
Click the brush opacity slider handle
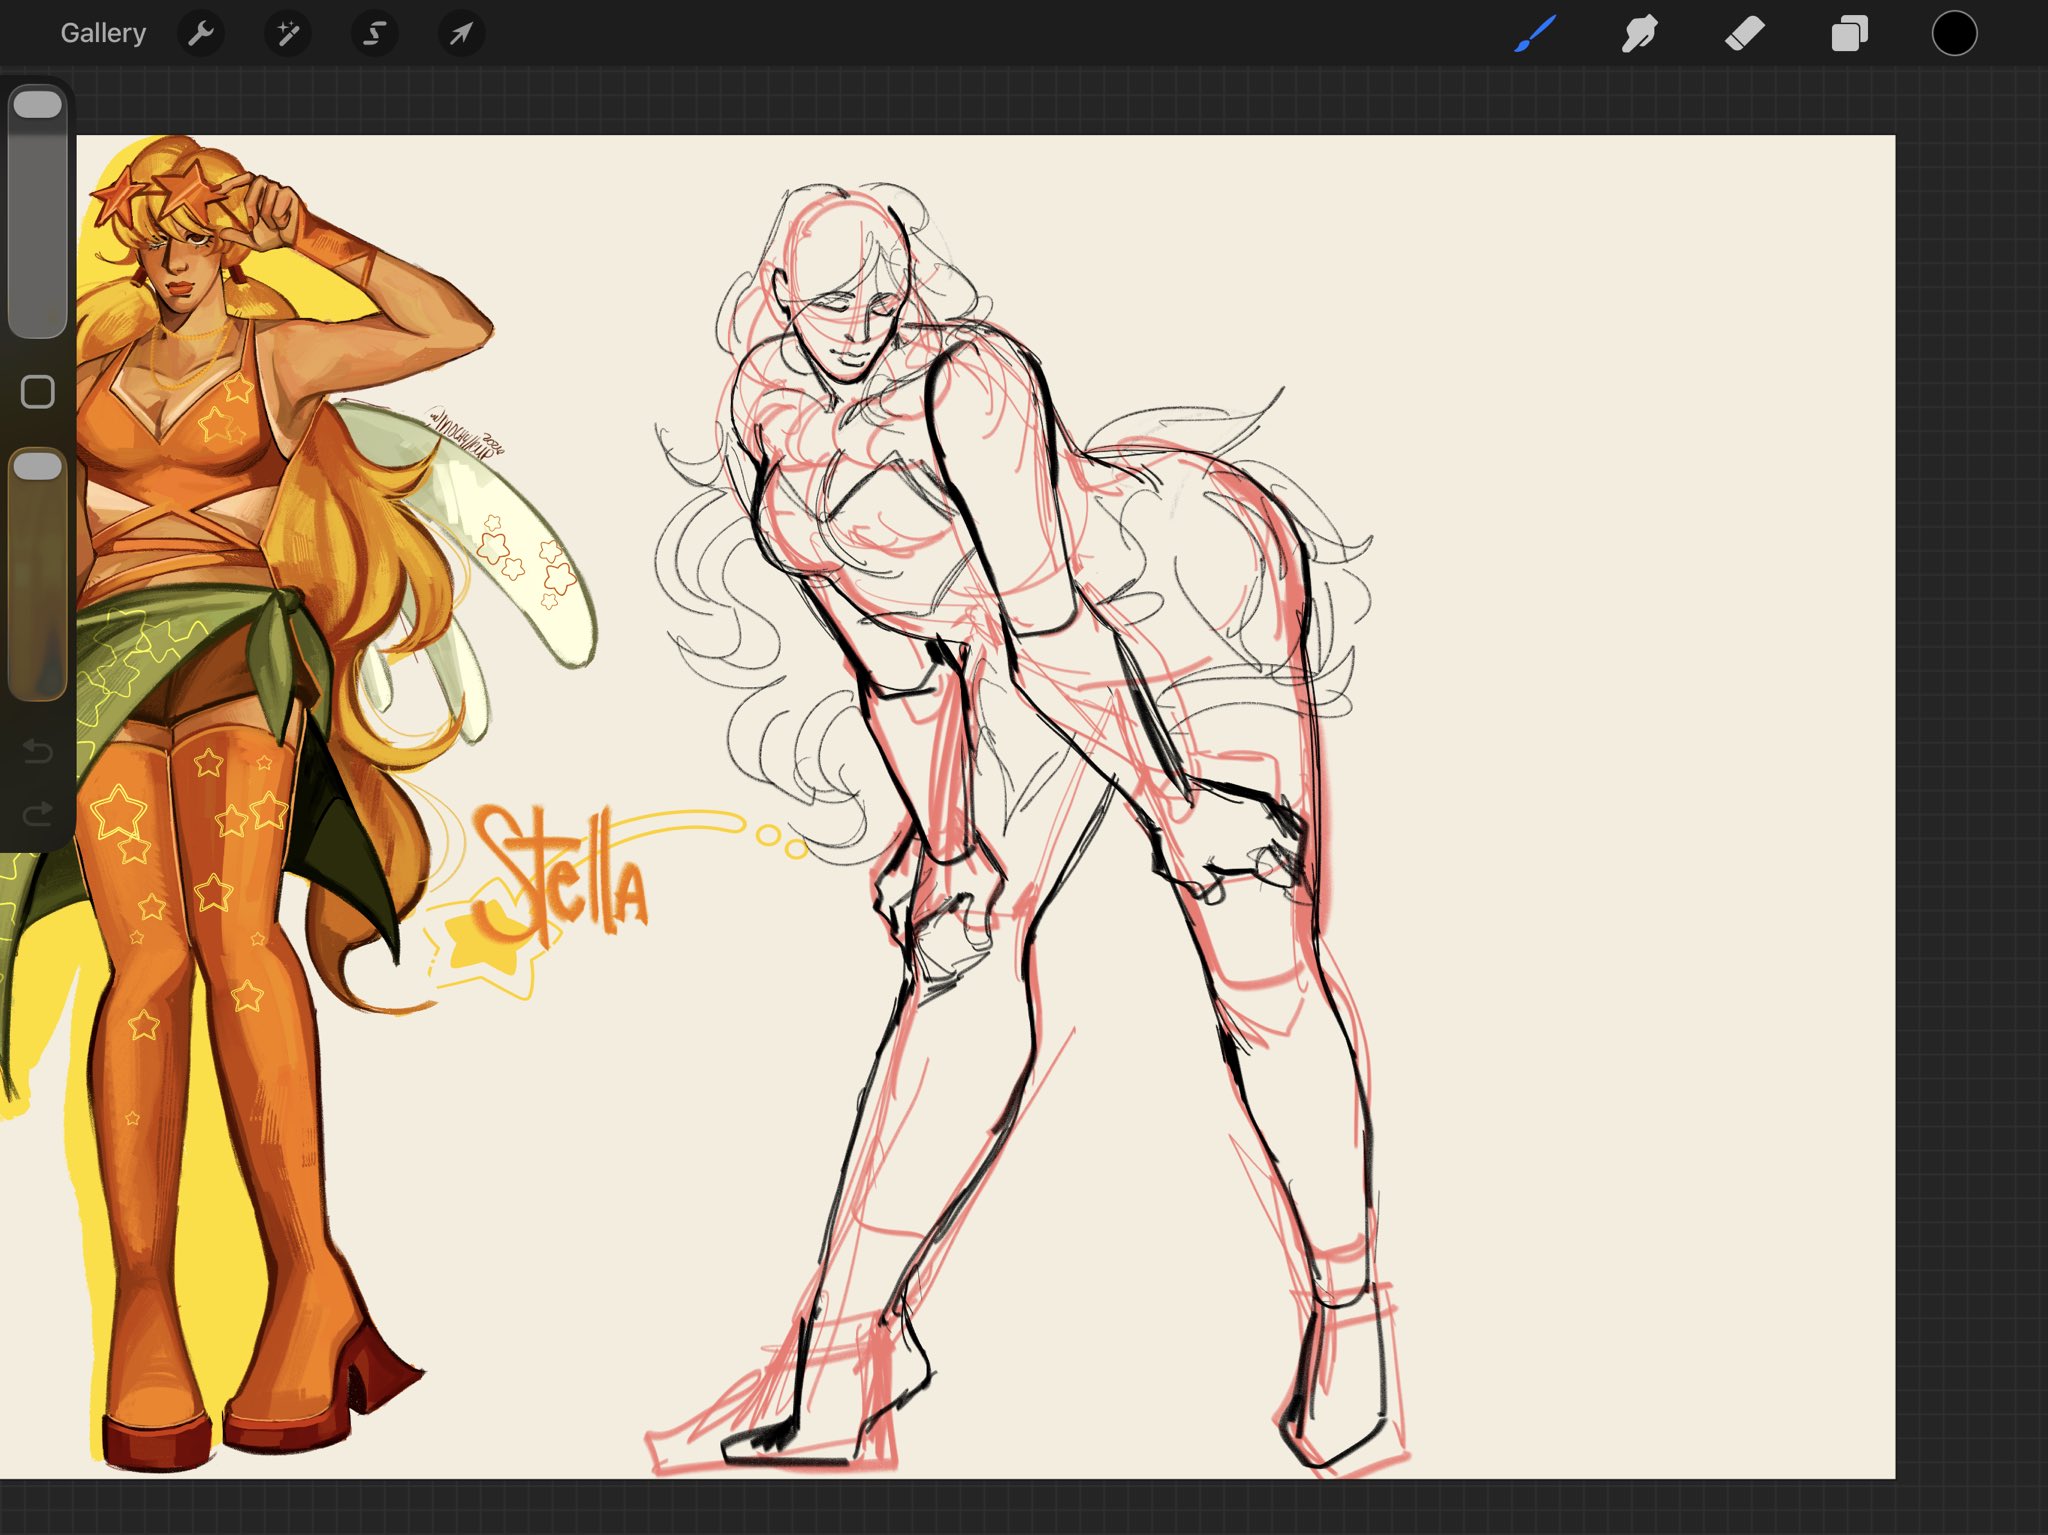tap(38, 466)
